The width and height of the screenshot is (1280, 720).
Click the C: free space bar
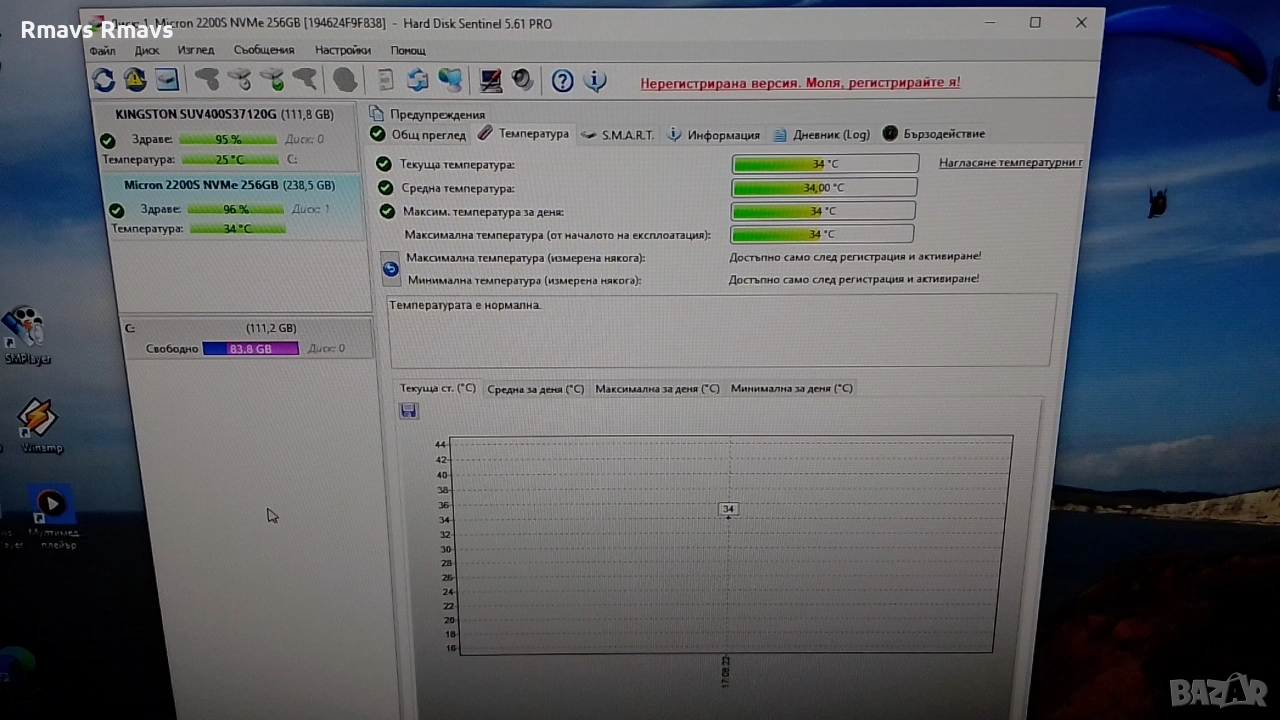point(250,349)
